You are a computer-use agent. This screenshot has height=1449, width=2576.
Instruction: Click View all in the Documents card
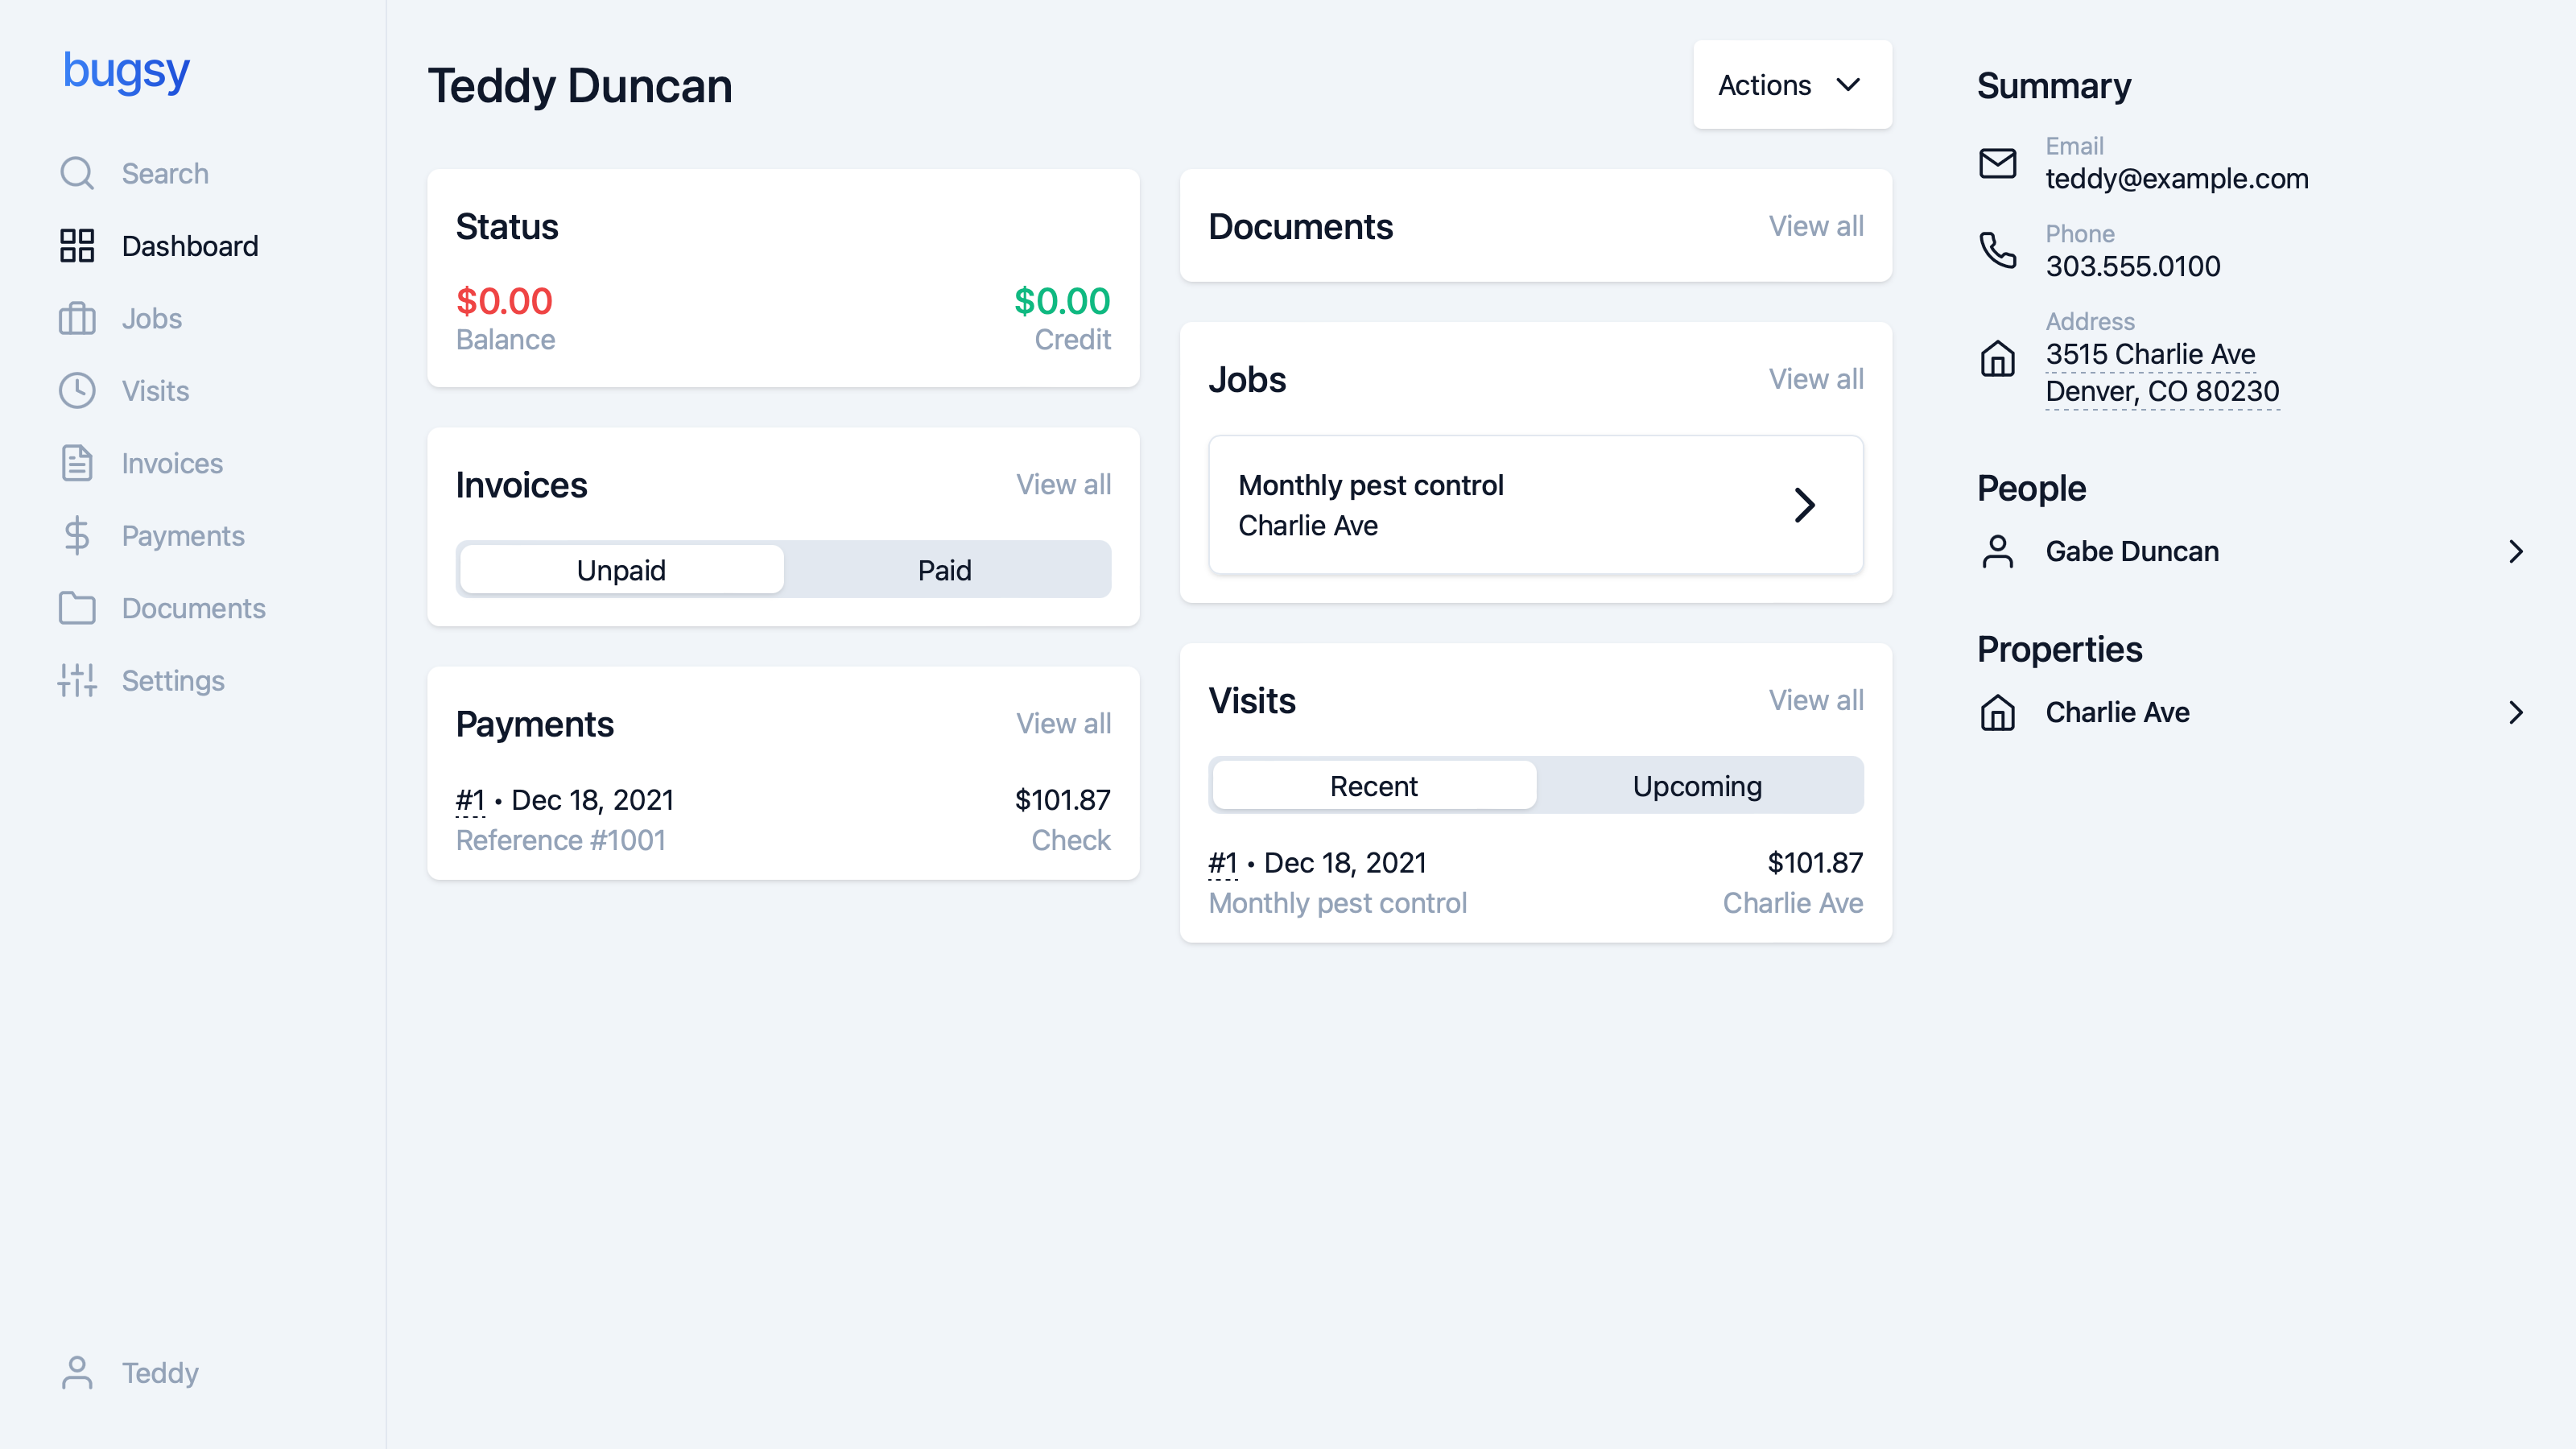tap(1815, 226)
